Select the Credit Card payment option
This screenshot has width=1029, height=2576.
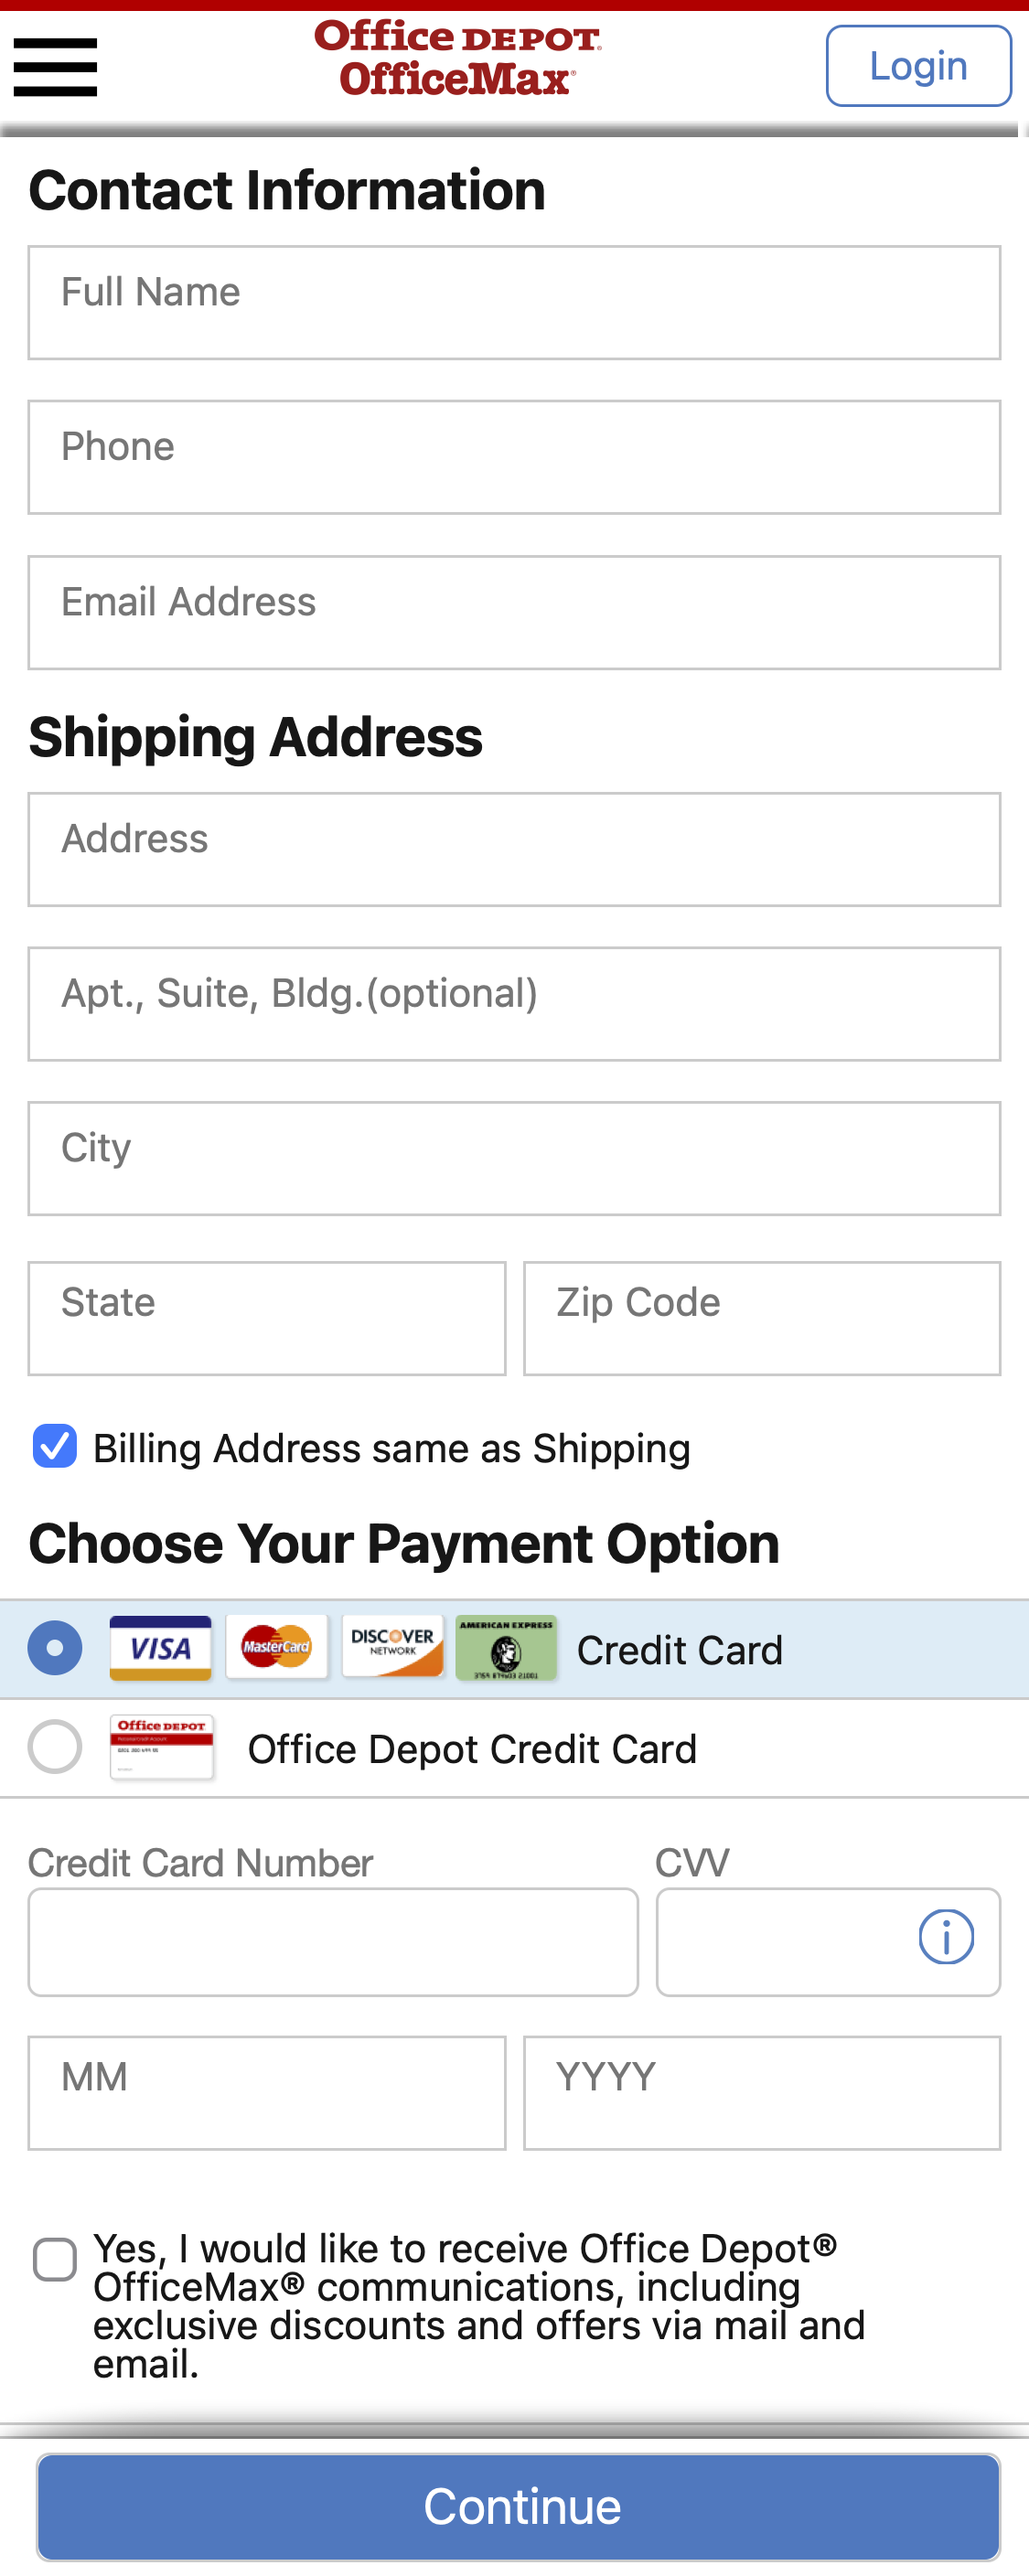(54, 1647)
